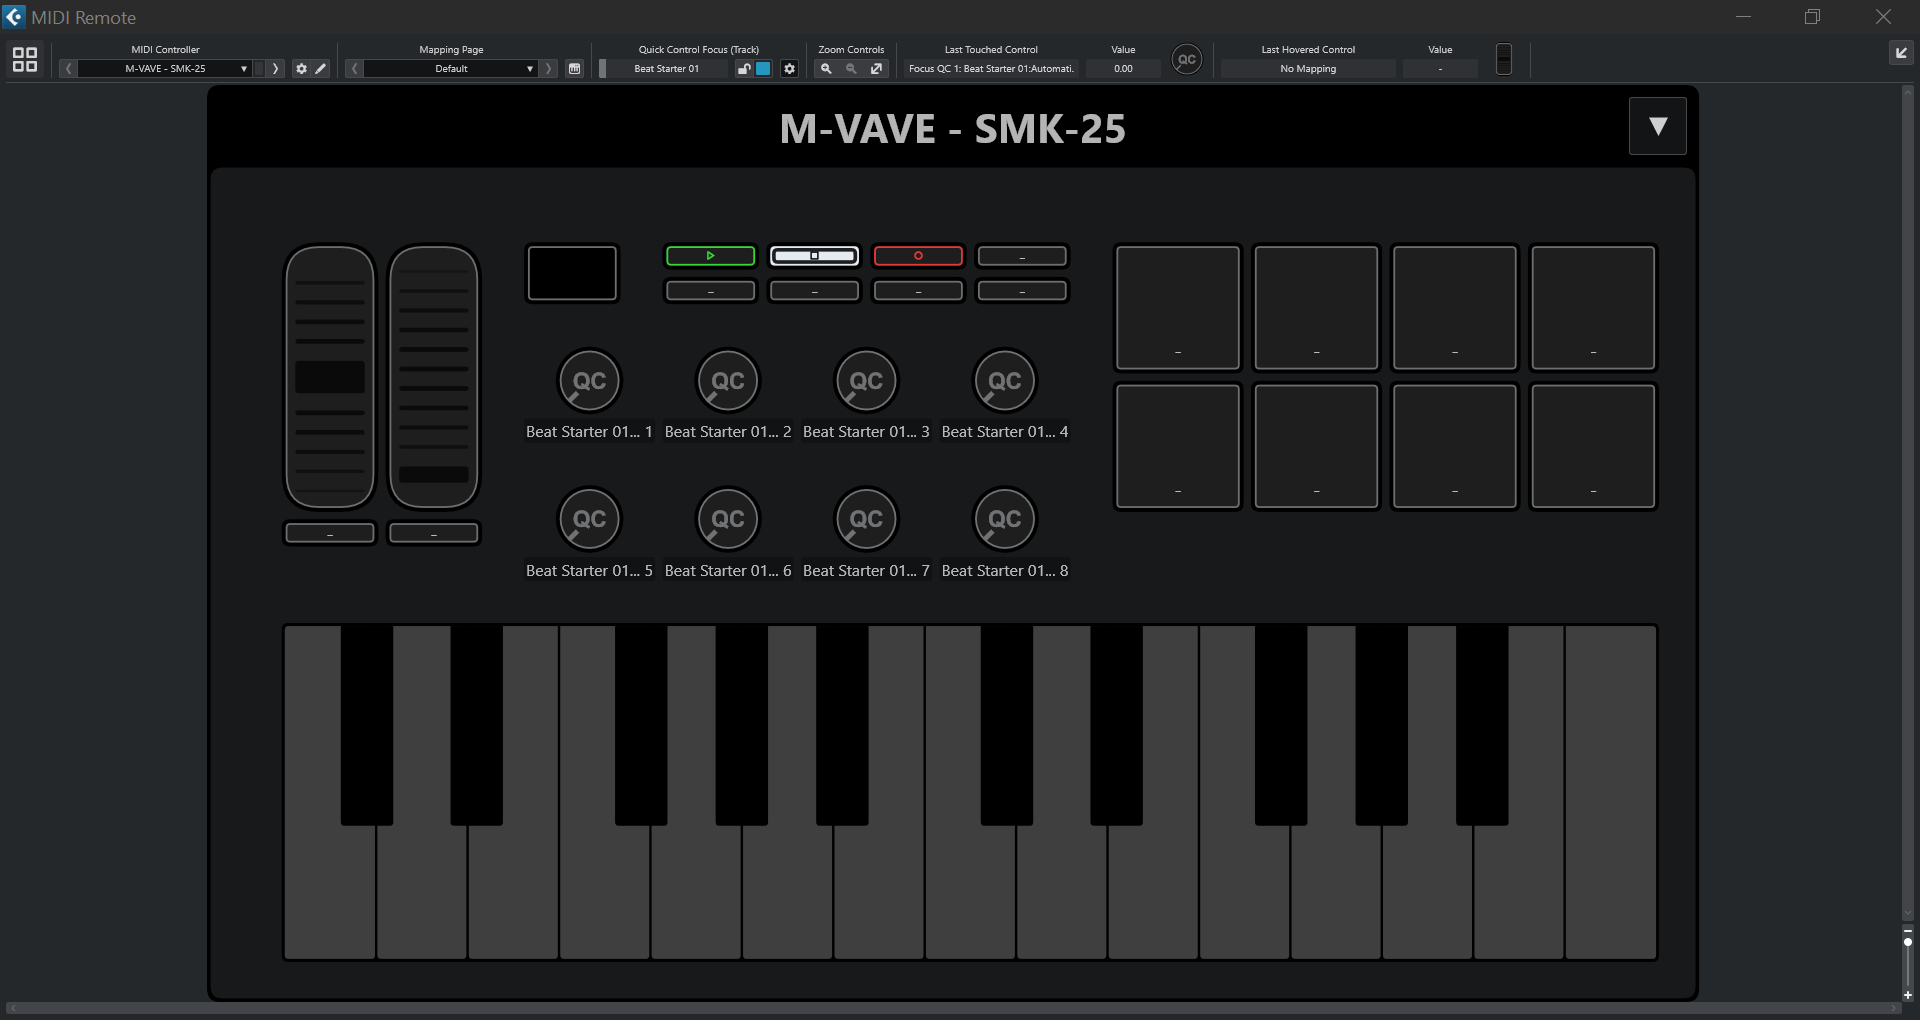
Task: Click QC knob Beat Starter 01... 4
Action: [x=1005, y=381]
